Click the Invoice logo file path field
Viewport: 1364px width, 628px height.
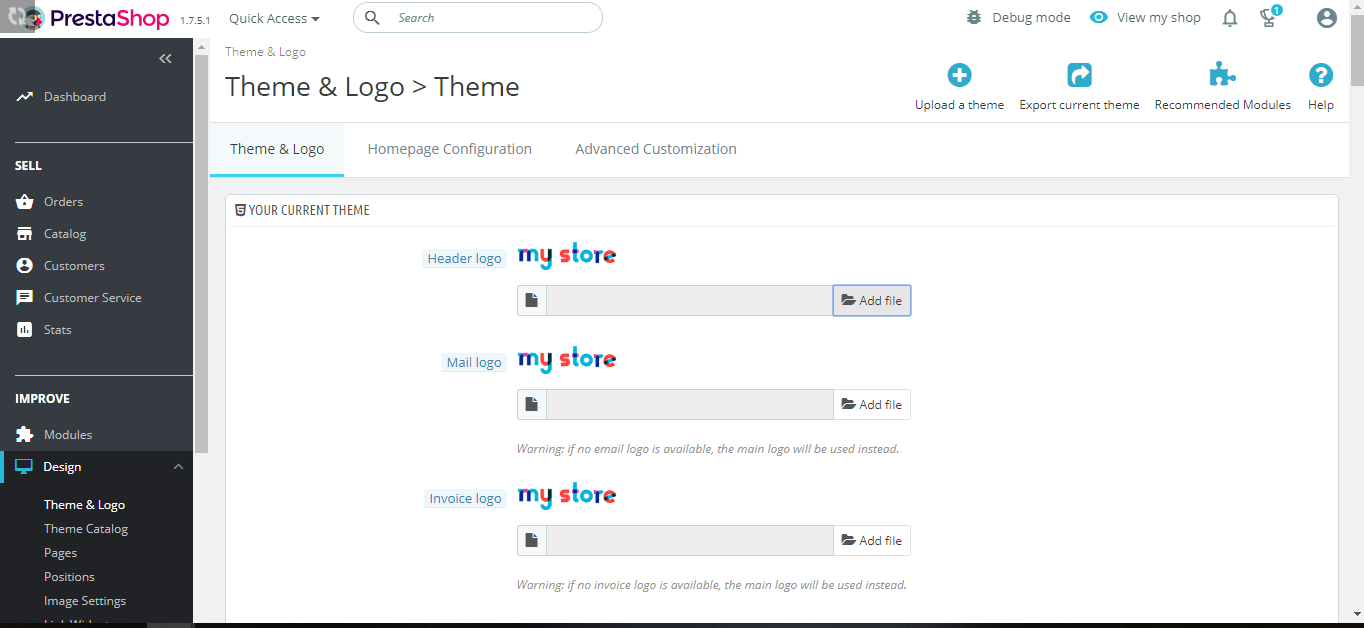point(690,541)
